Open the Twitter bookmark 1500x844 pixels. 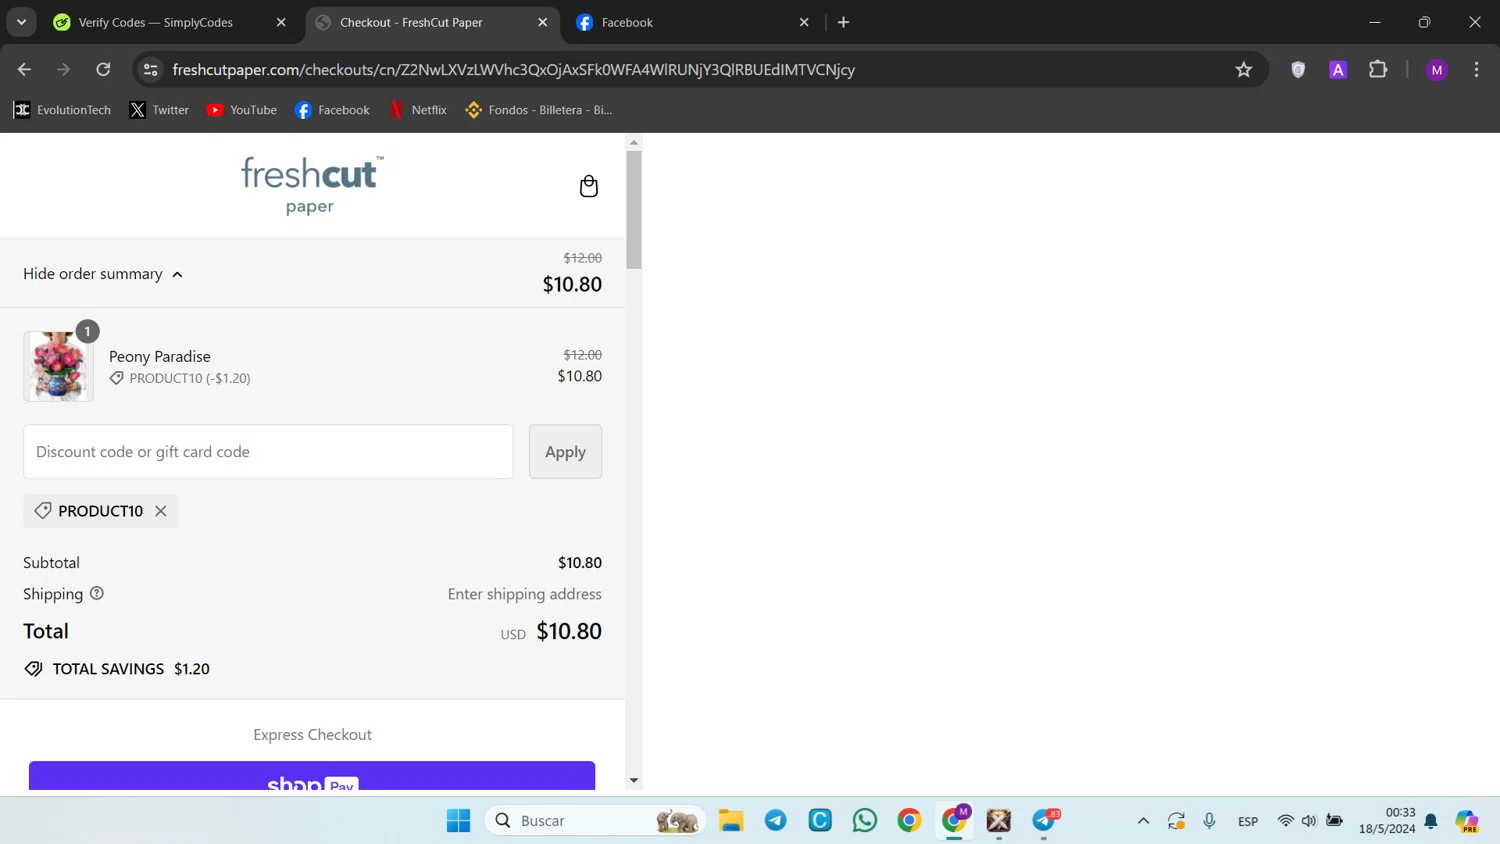pyautogui.click(x=159, y=110)
